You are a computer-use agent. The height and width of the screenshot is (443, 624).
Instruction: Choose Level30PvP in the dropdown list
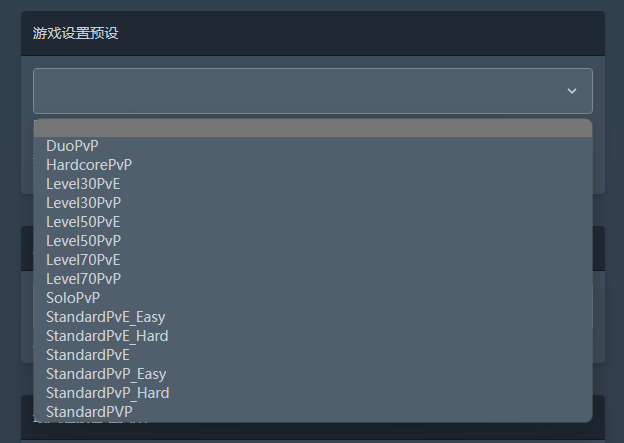(313, 203)
